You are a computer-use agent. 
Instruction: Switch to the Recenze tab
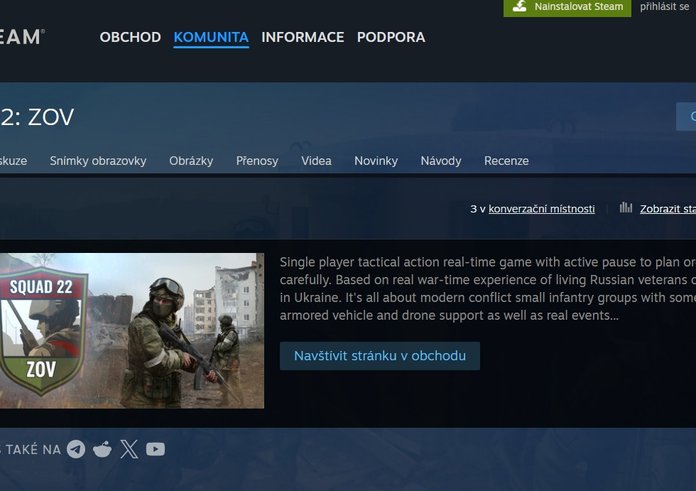pyautogui.click(x=506, y=161)
